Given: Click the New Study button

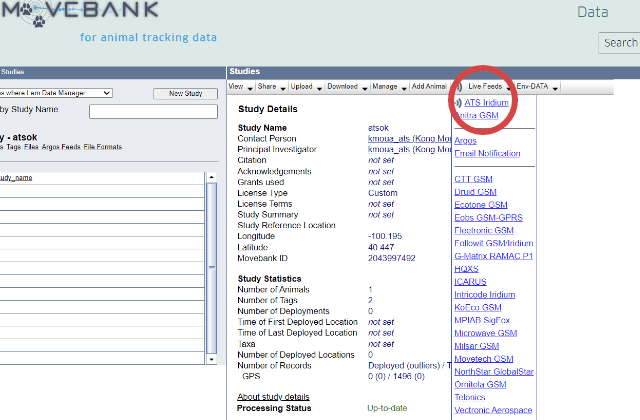Looking at the screenshot, I should point(185,94).
